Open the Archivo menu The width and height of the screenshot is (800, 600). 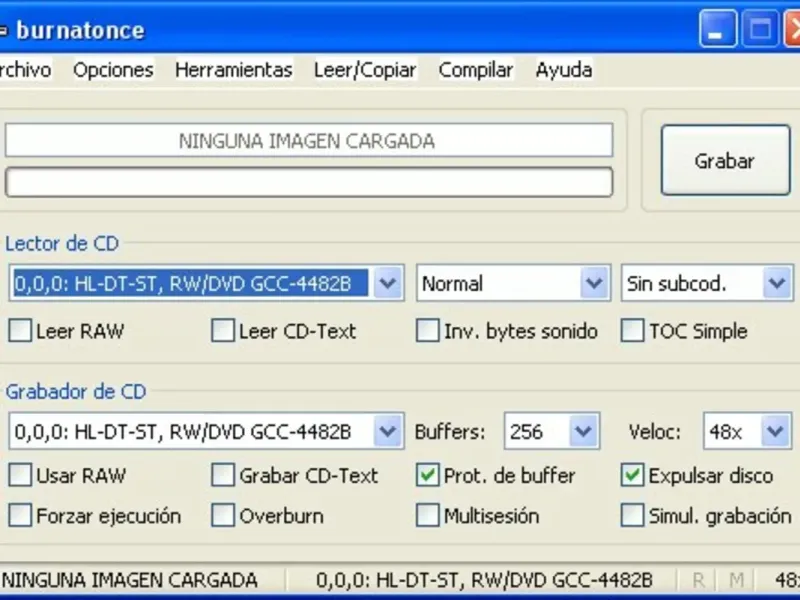click(x=24, y=70)
